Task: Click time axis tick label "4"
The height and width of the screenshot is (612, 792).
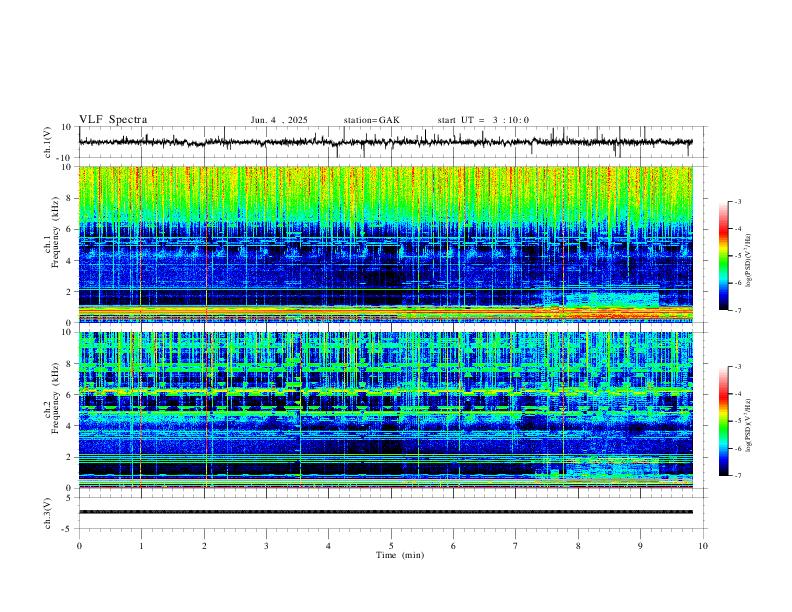Action: pyautogui.click(x=328, y=546)
